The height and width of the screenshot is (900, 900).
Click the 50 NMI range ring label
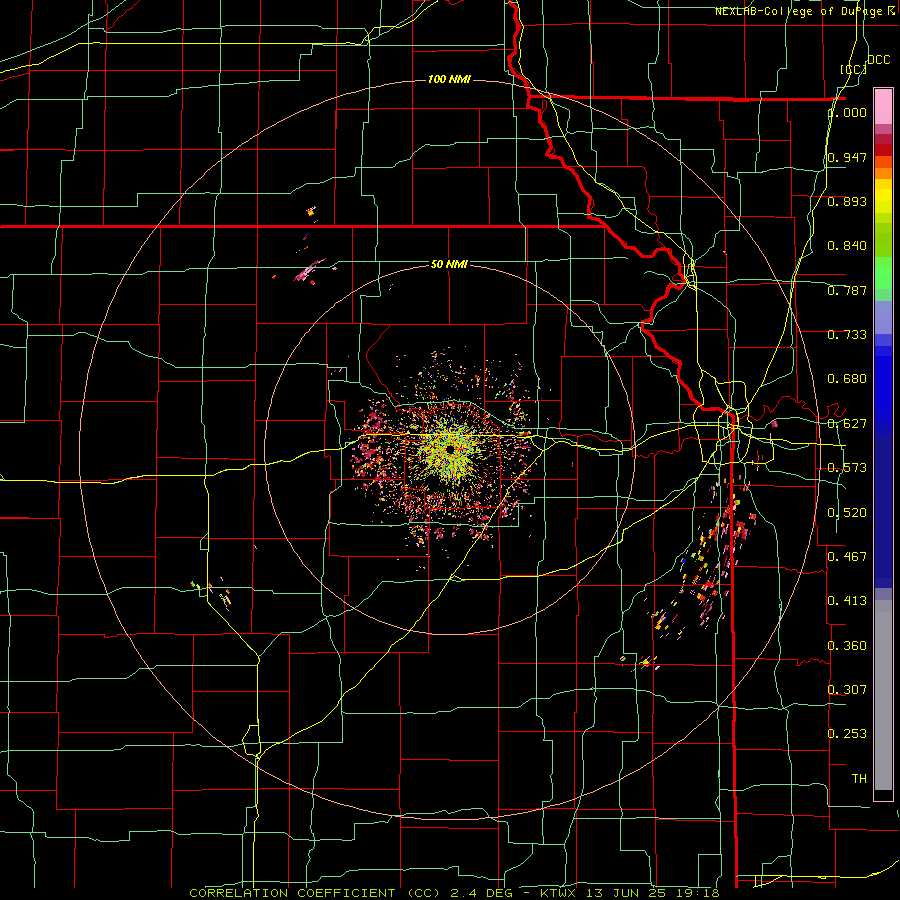(x=449, y=265)
